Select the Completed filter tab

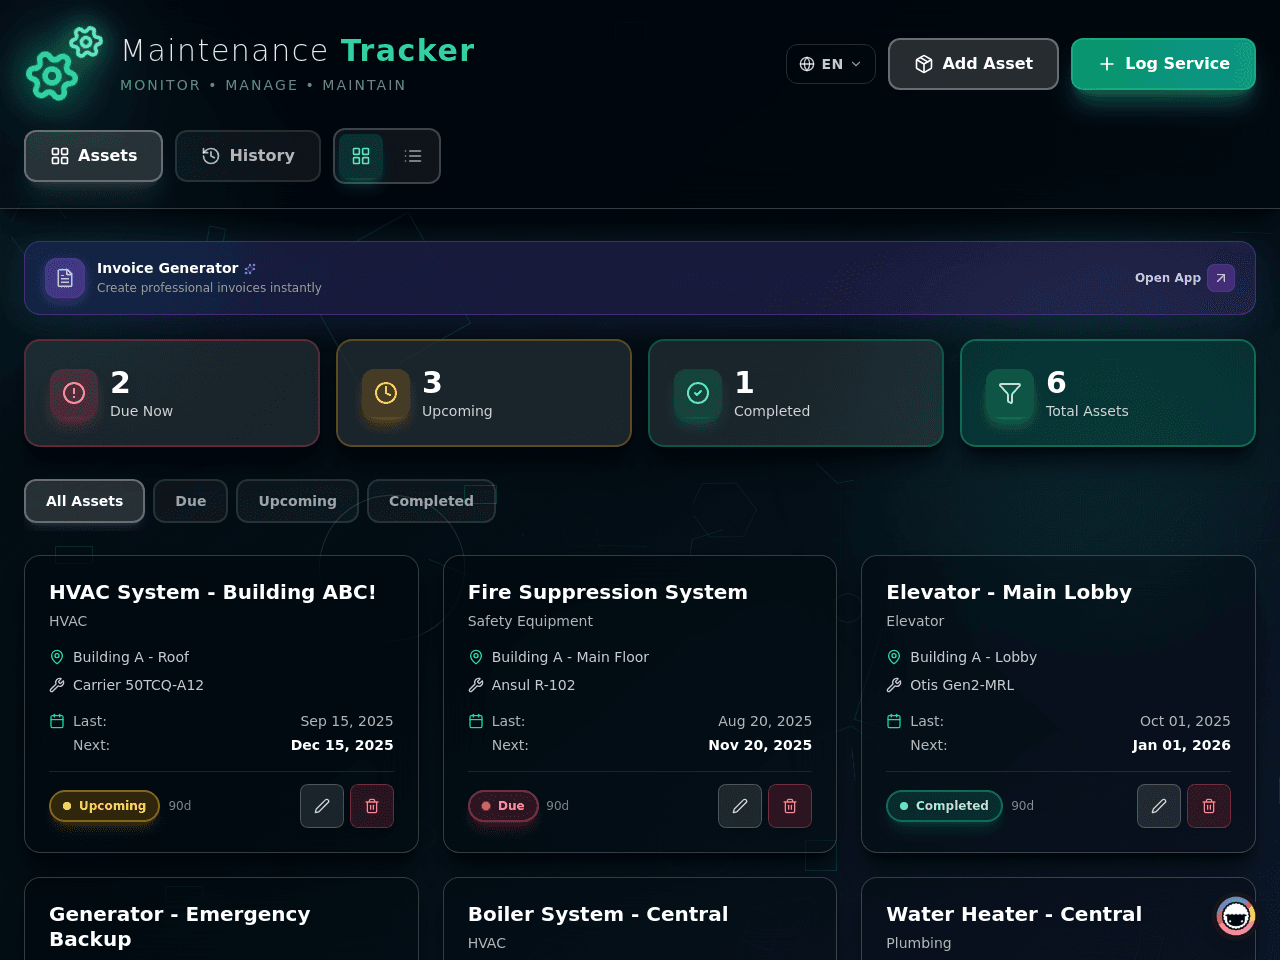[x=431, y=501]
